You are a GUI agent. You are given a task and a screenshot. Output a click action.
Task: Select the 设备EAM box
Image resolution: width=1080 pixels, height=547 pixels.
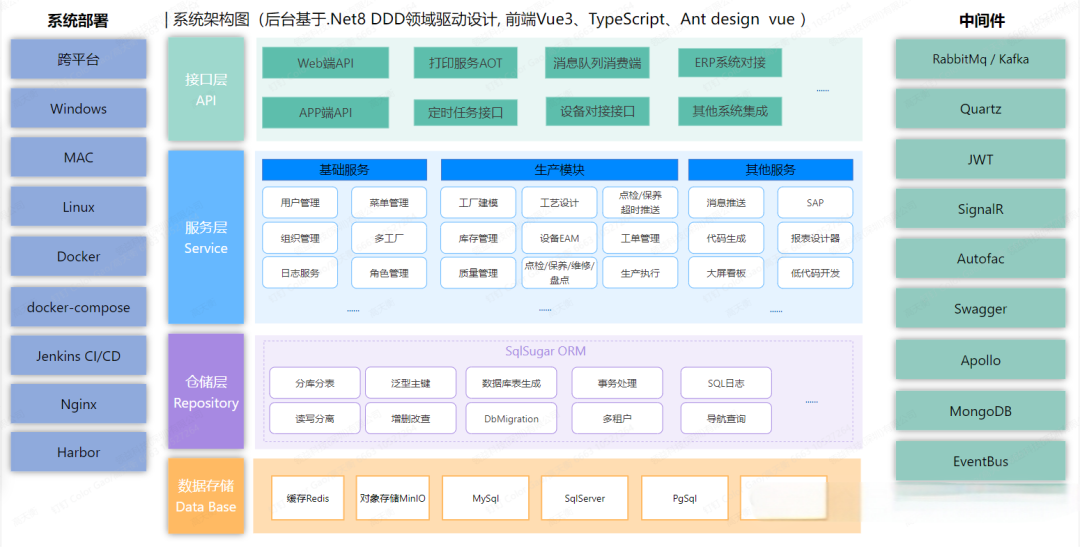pos(559,238)
